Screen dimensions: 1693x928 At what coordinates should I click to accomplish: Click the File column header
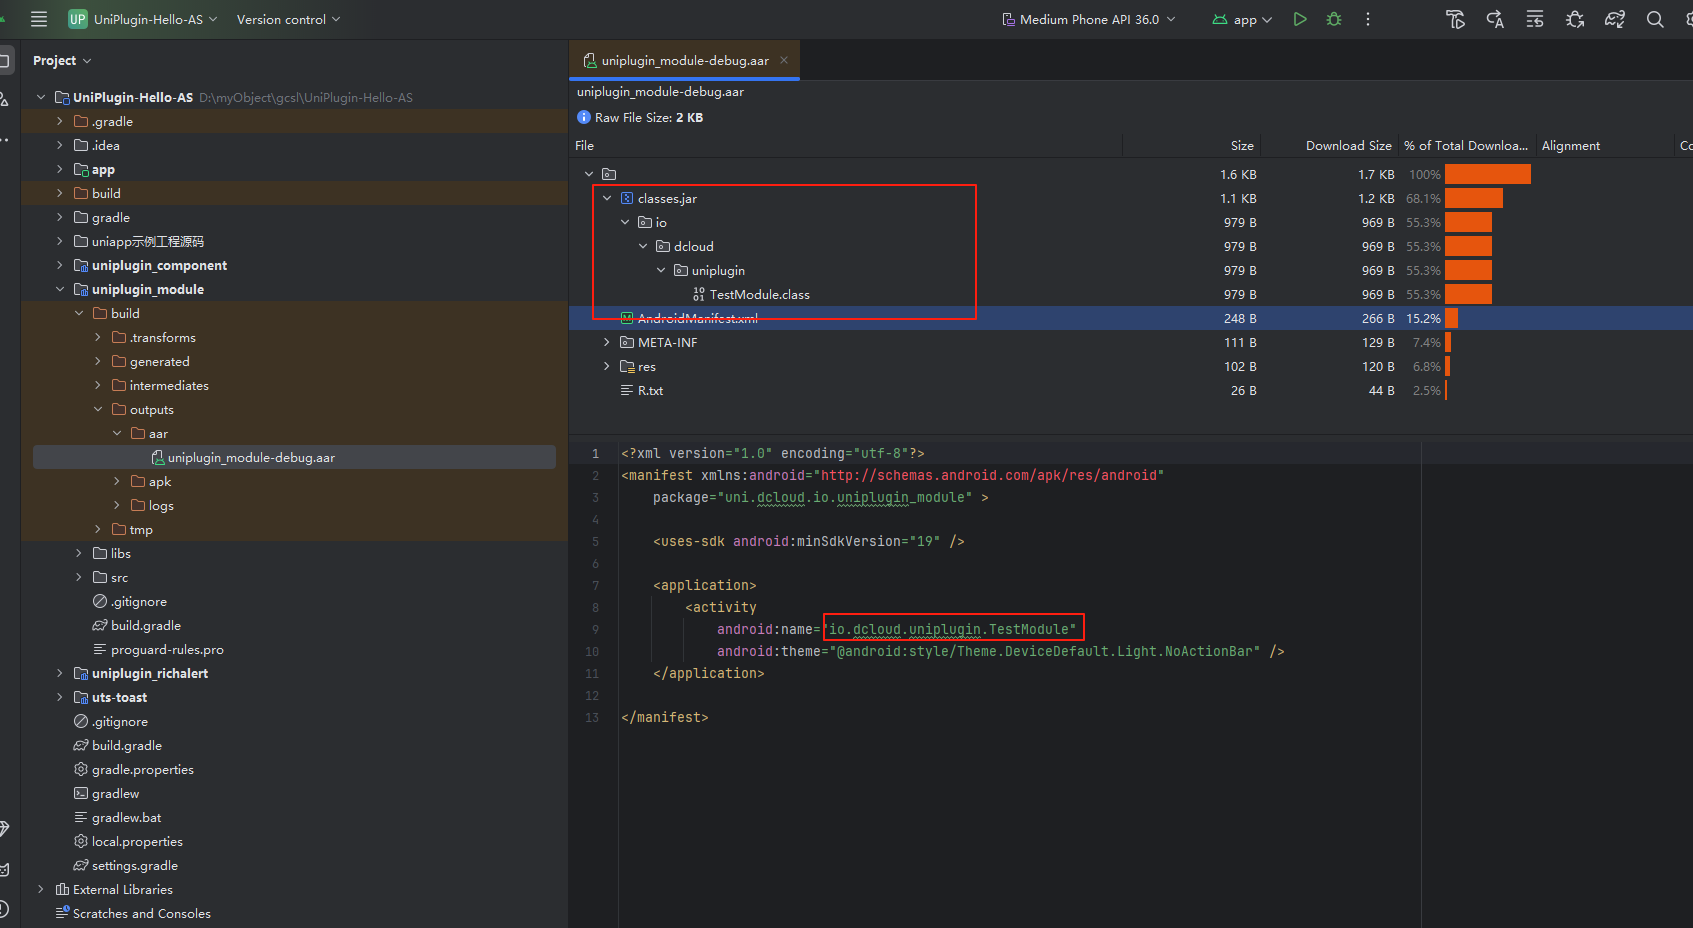(585, 145)
